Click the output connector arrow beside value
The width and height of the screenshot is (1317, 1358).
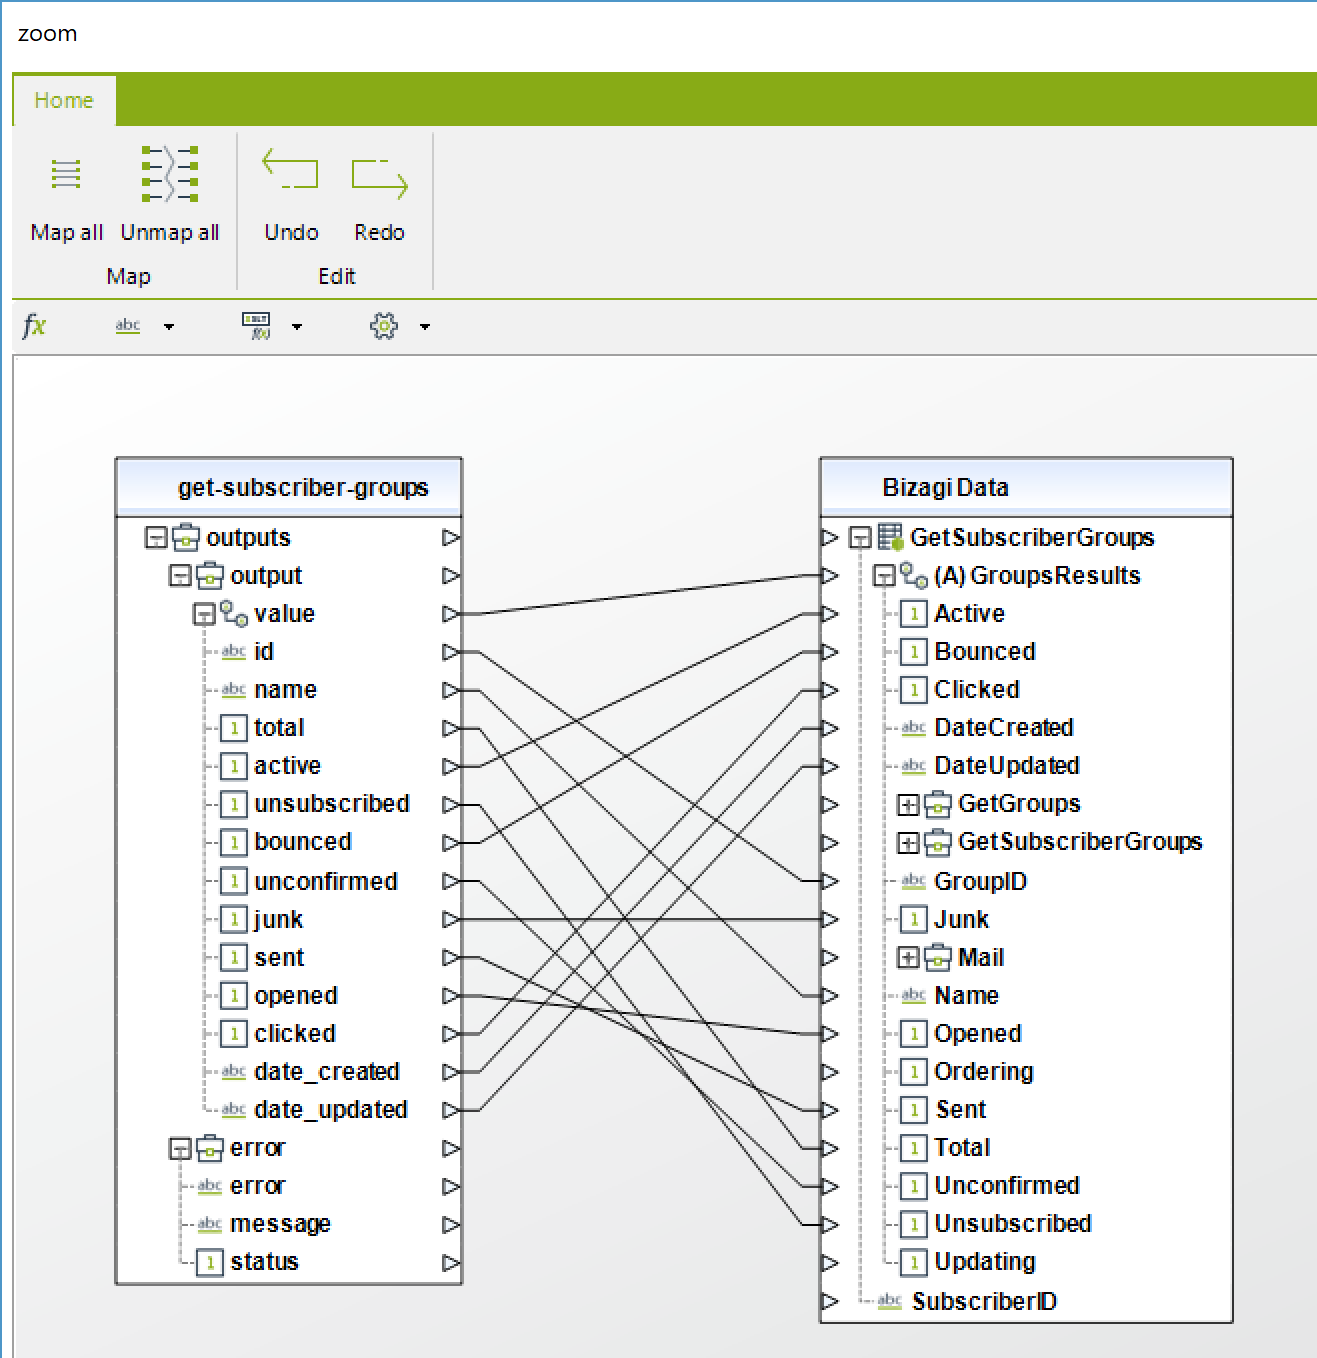(451, 614)
